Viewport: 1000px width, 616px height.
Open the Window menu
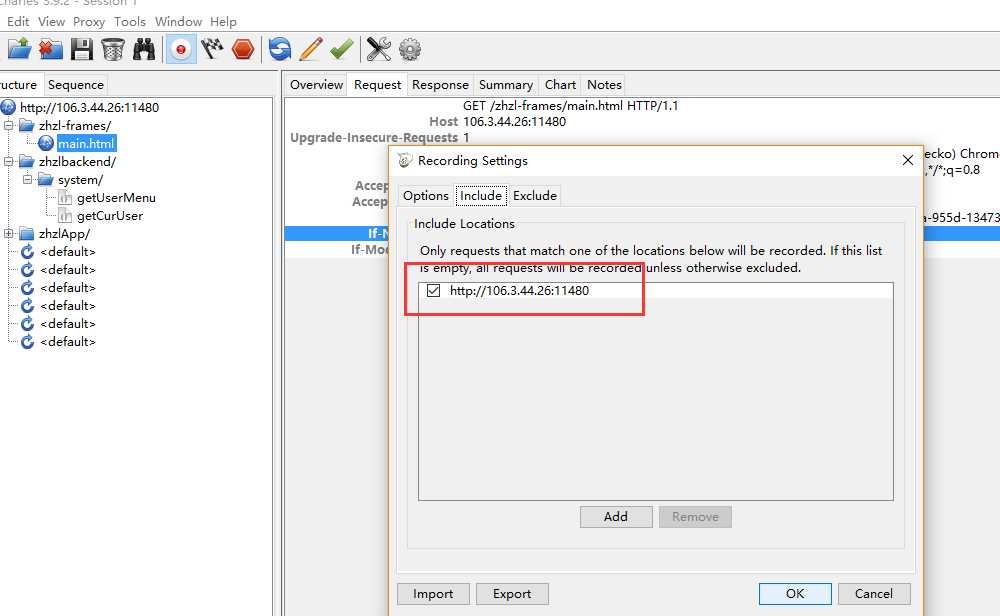click(x=179, y=22)
